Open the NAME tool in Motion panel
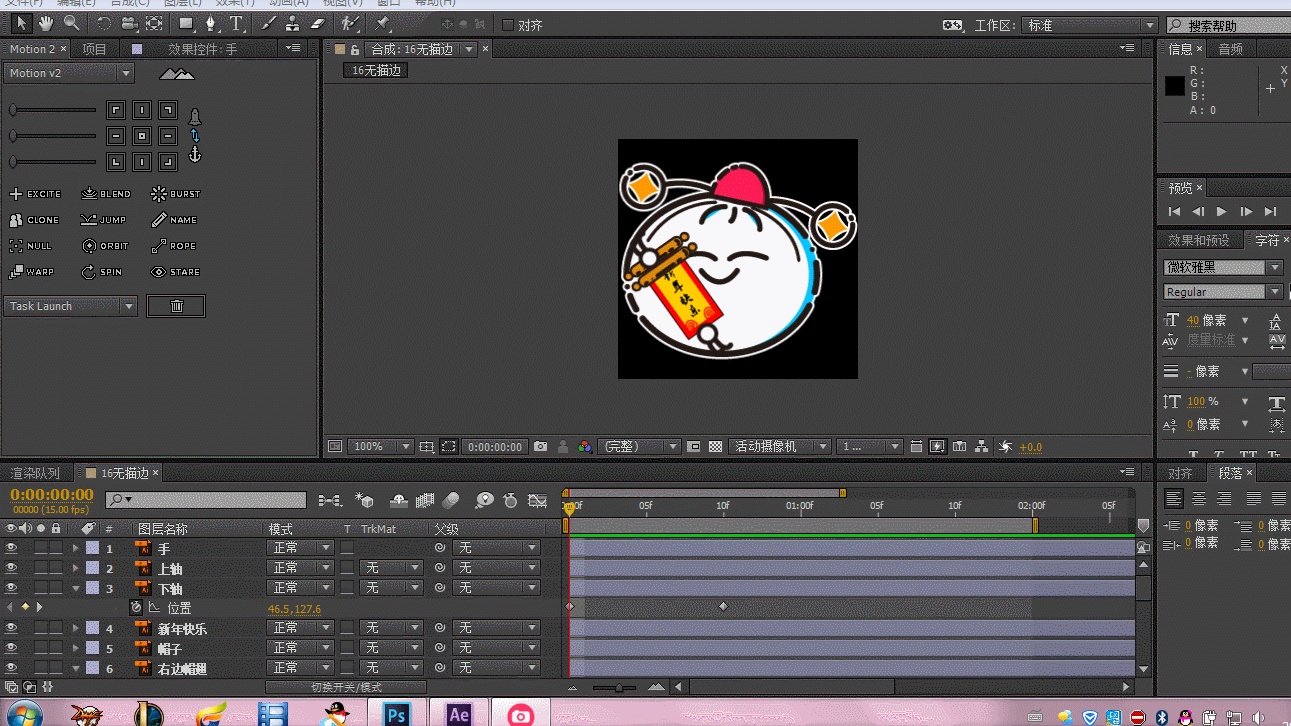The image size is (1291, 726). coord(175,220)
